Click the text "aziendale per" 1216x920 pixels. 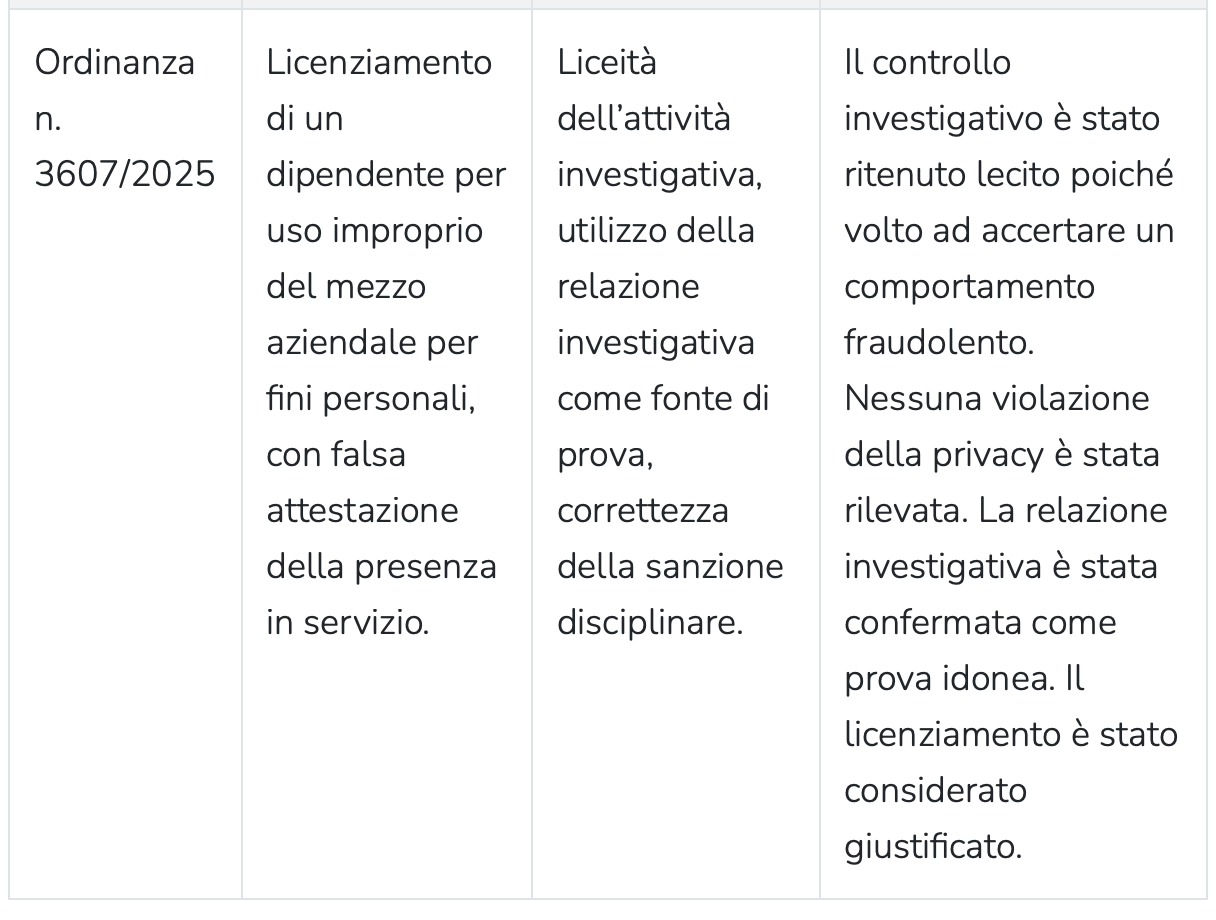[x=372, y=343]
